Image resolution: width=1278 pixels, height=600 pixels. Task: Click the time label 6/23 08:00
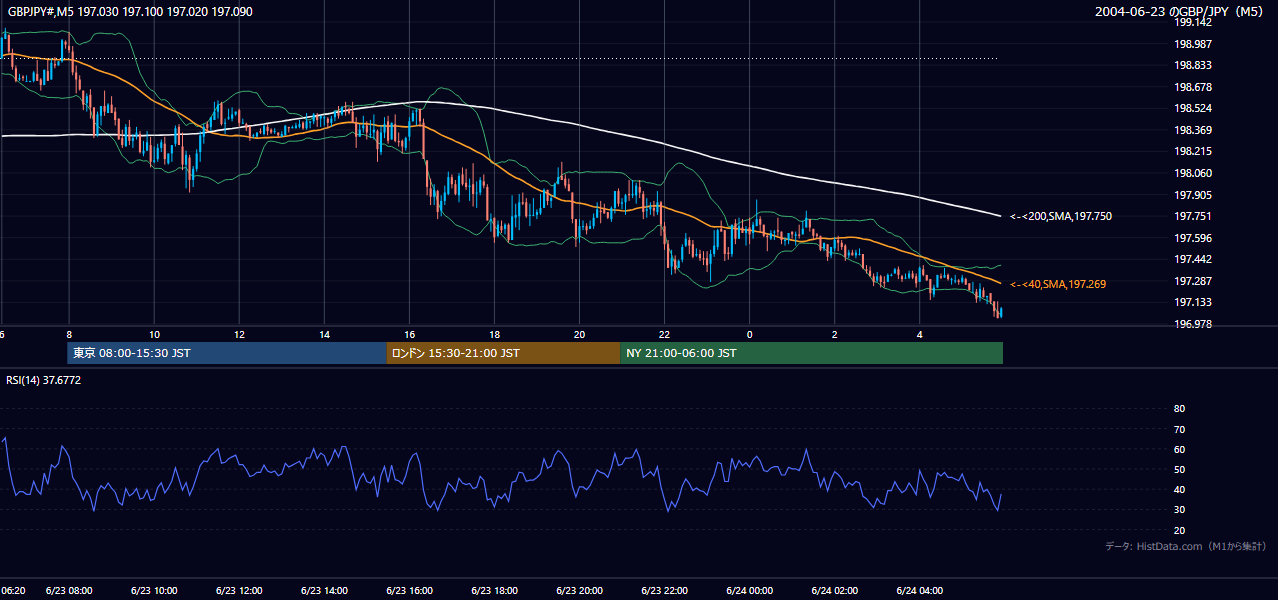pyautogui.click(x=69, y=591)
